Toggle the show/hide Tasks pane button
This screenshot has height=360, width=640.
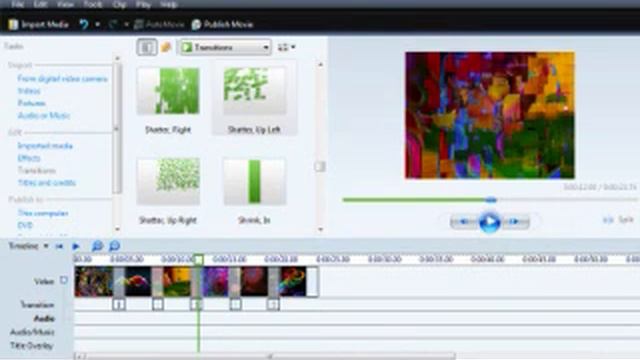pos(147,47)
